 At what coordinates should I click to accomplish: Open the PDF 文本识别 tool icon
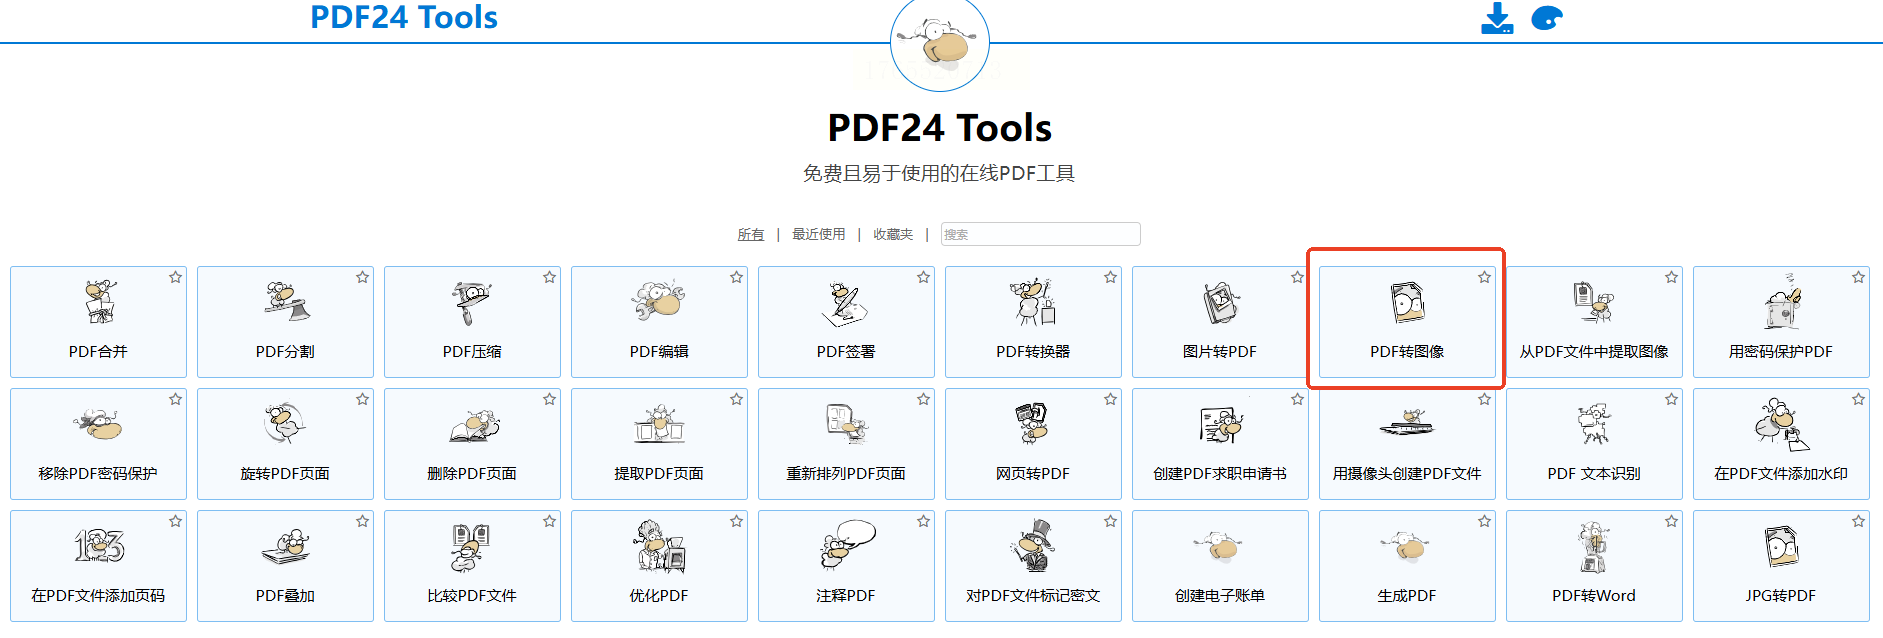(1593, 424)
